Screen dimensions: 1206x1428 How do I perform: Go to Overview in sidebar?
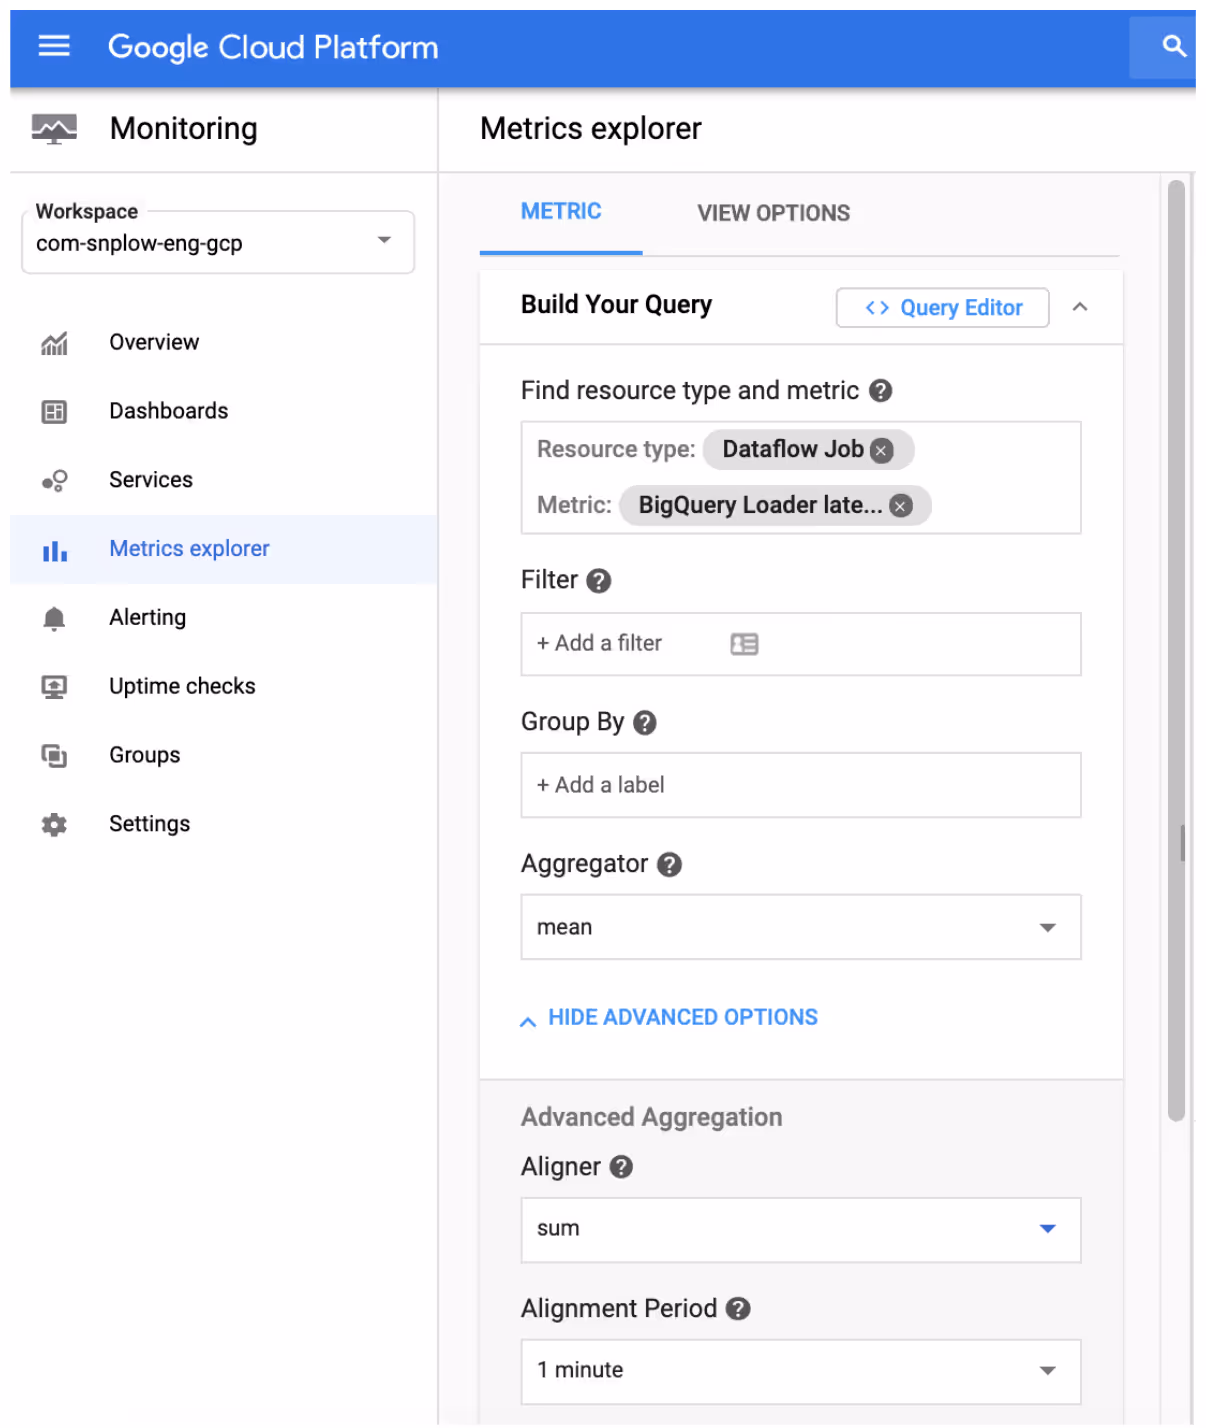[x=223, y=343]
